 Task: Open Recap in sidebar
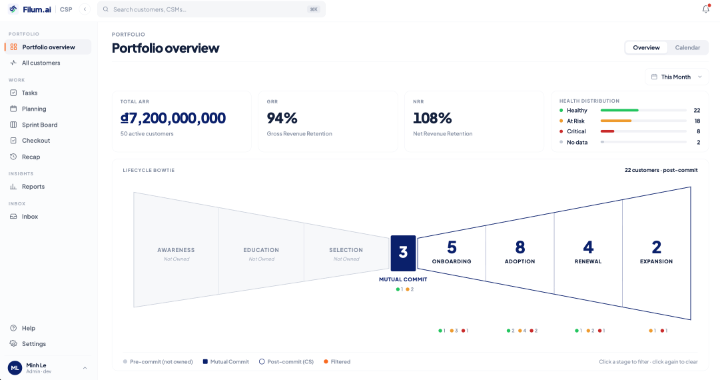pyautogui.click(x=48, y=156)
